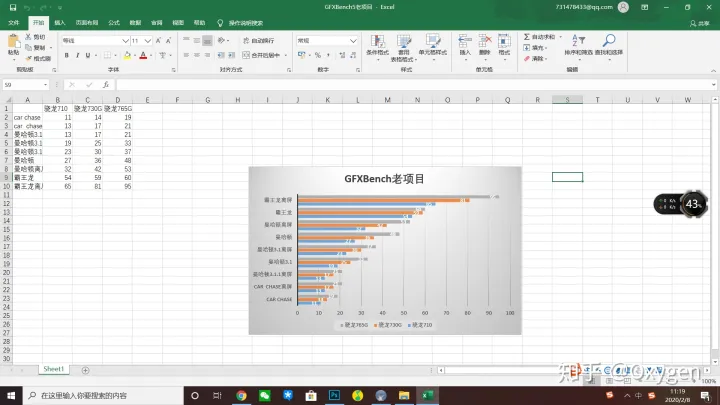Click the Clear eraser button
720x405 pixels.
click(x=535, y=59)
